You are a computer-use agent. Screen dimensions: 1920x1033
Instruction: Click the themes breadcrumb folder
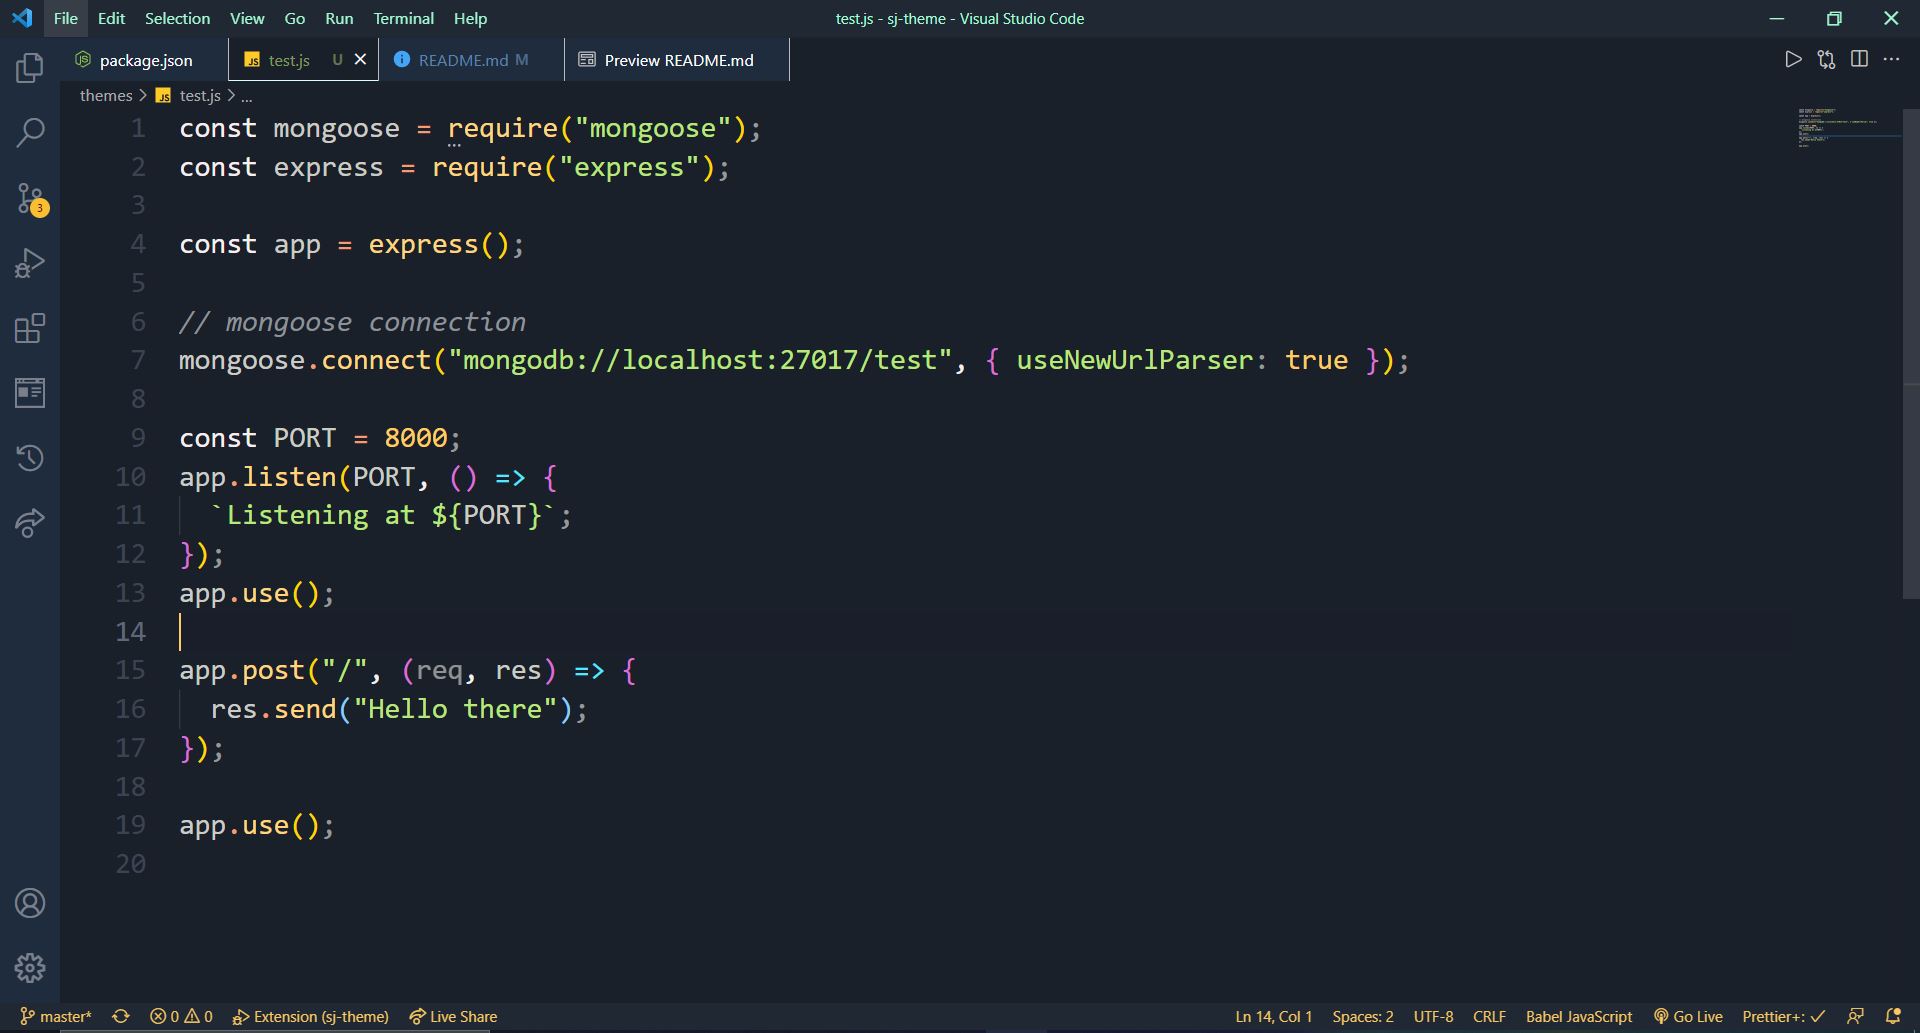coord(106,95)
